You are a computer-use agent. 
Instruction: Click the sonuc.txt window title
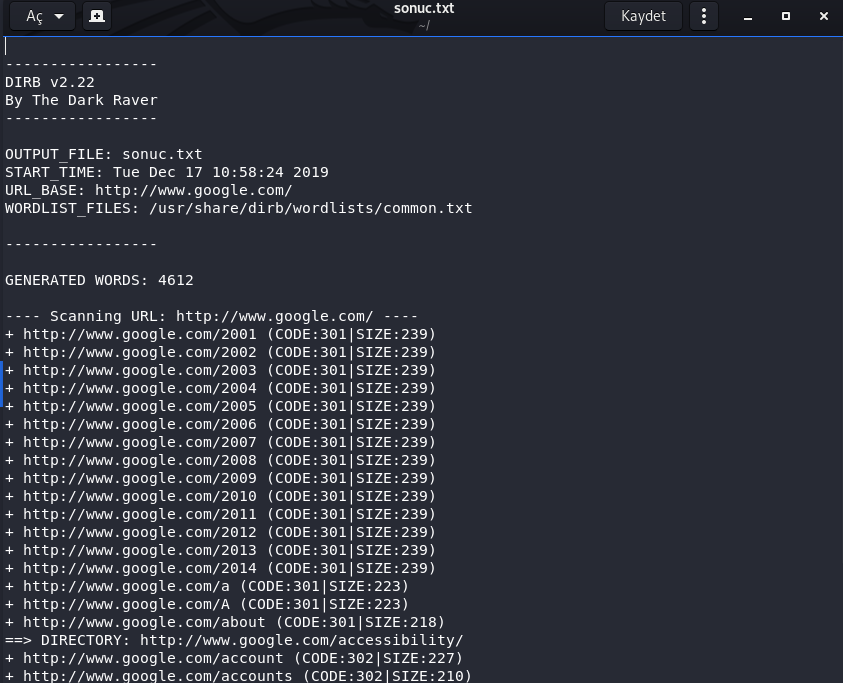pyautogui.click(x=424, y=9)
